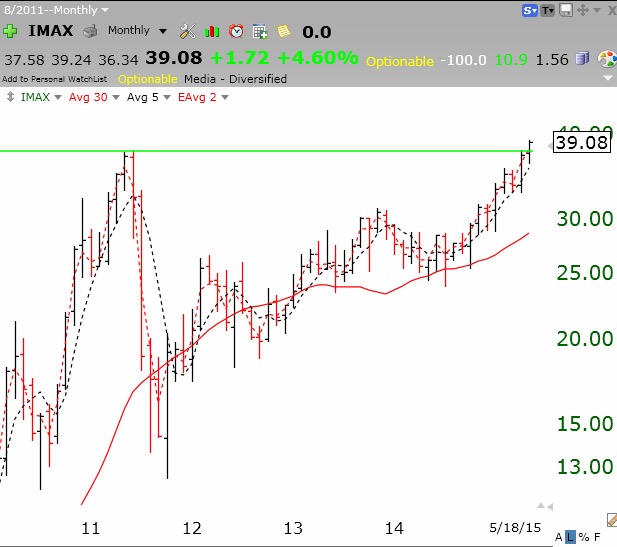This screenshot has height=547, width=617.
Task: Open the 8/2011--Monthly title dropdown
Action: (x=105, y=10)
